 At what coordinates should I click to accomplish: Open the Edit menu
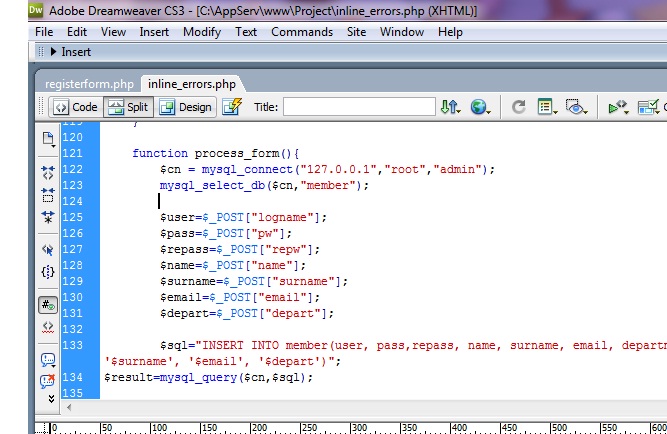[x=77, y=32]
